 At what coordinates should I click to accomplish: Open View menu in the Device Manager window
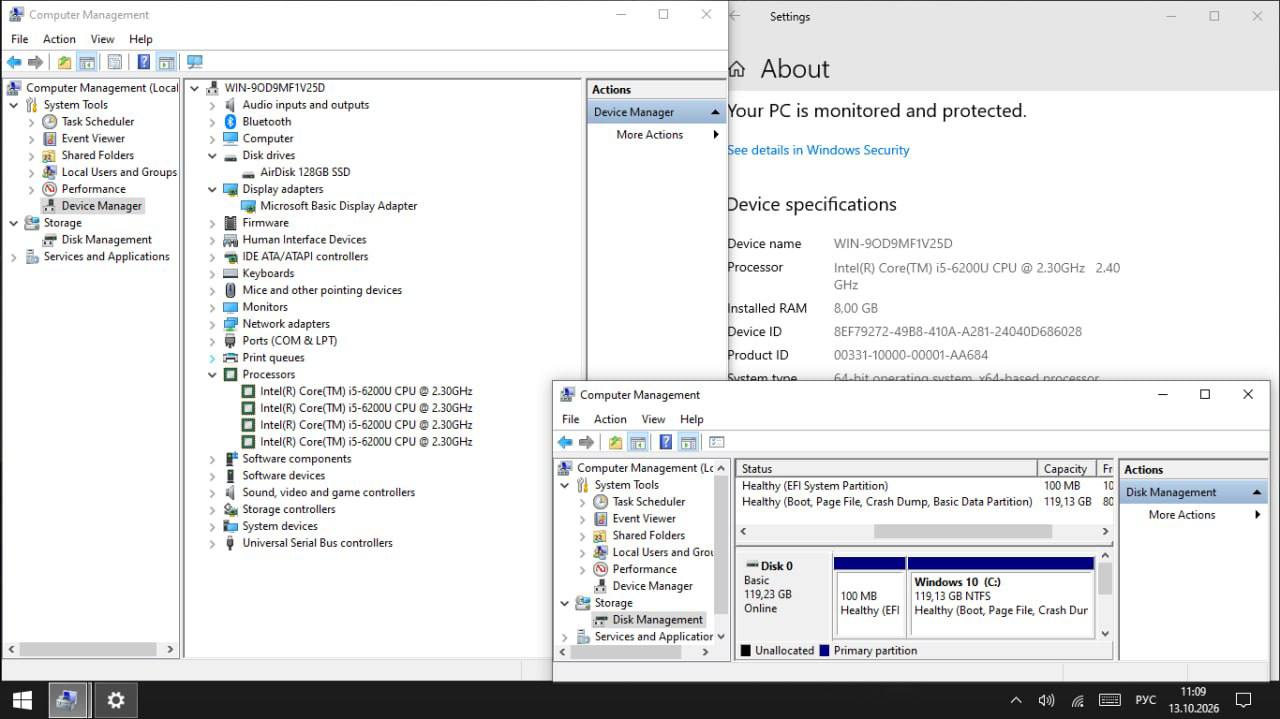pyautogui.click(x=103, y=39)
